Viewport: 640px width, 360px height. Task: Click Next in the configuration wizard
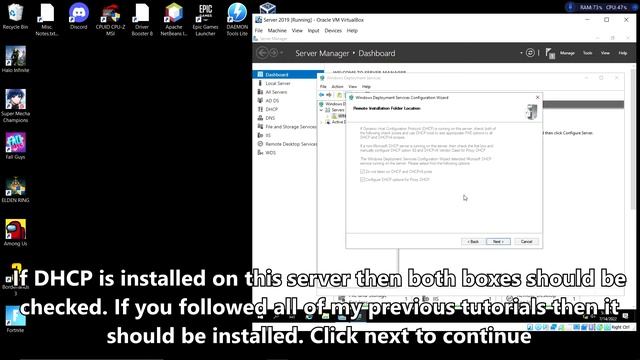(x=498, y=242)
